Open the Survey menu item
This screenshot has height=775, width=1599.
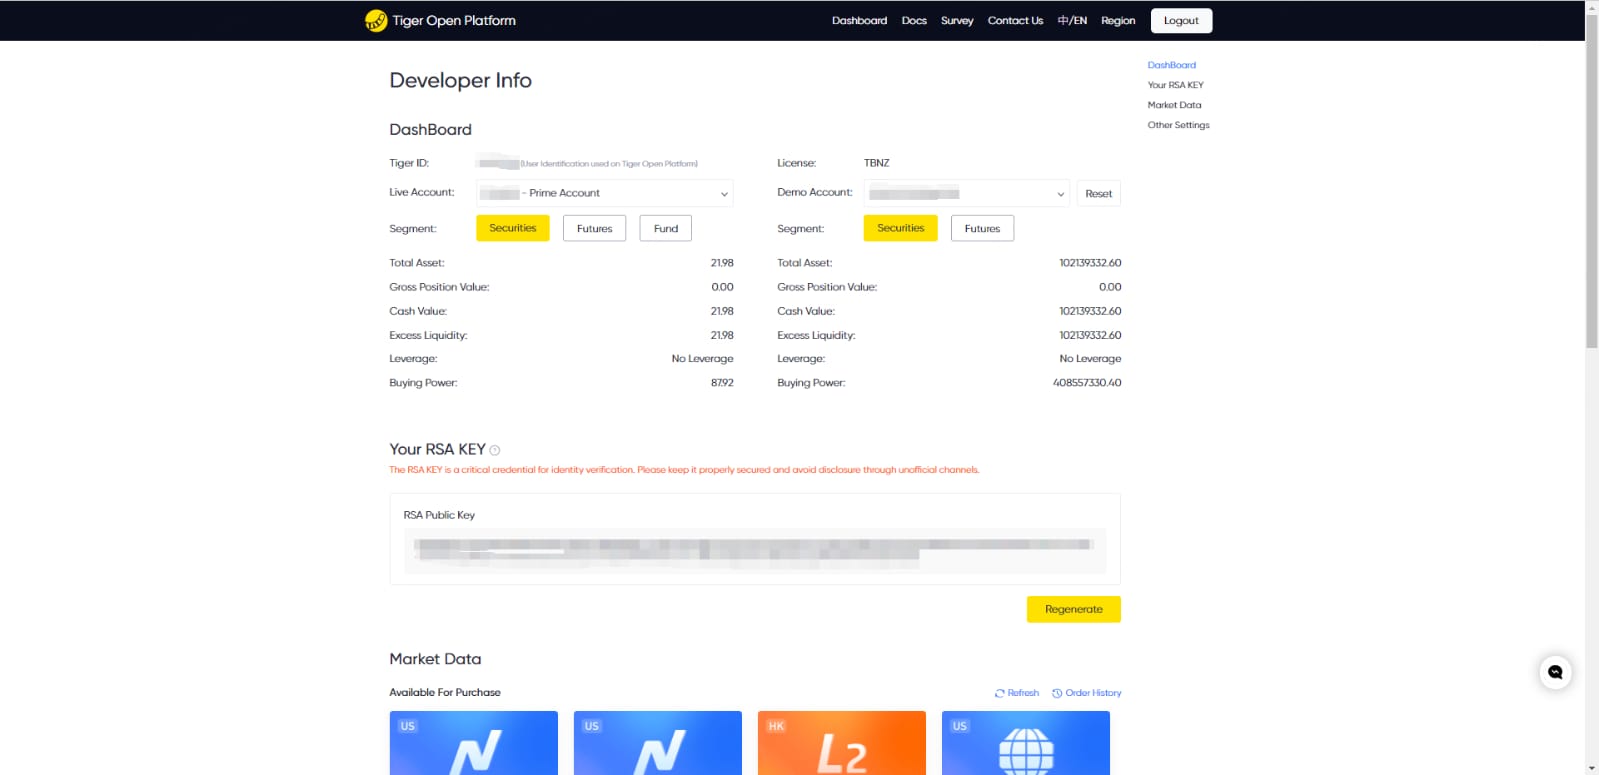(x=957, y=20)
